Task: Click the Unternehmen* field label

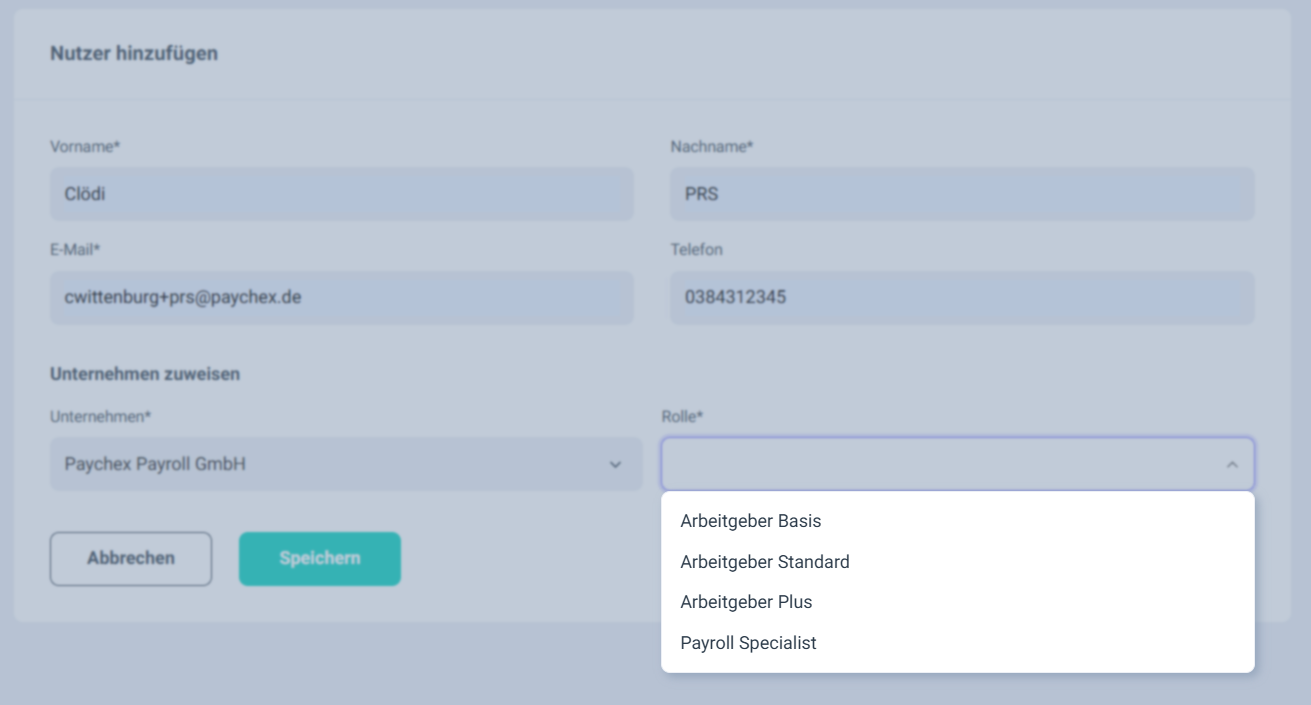Action: tap(100, 416)
